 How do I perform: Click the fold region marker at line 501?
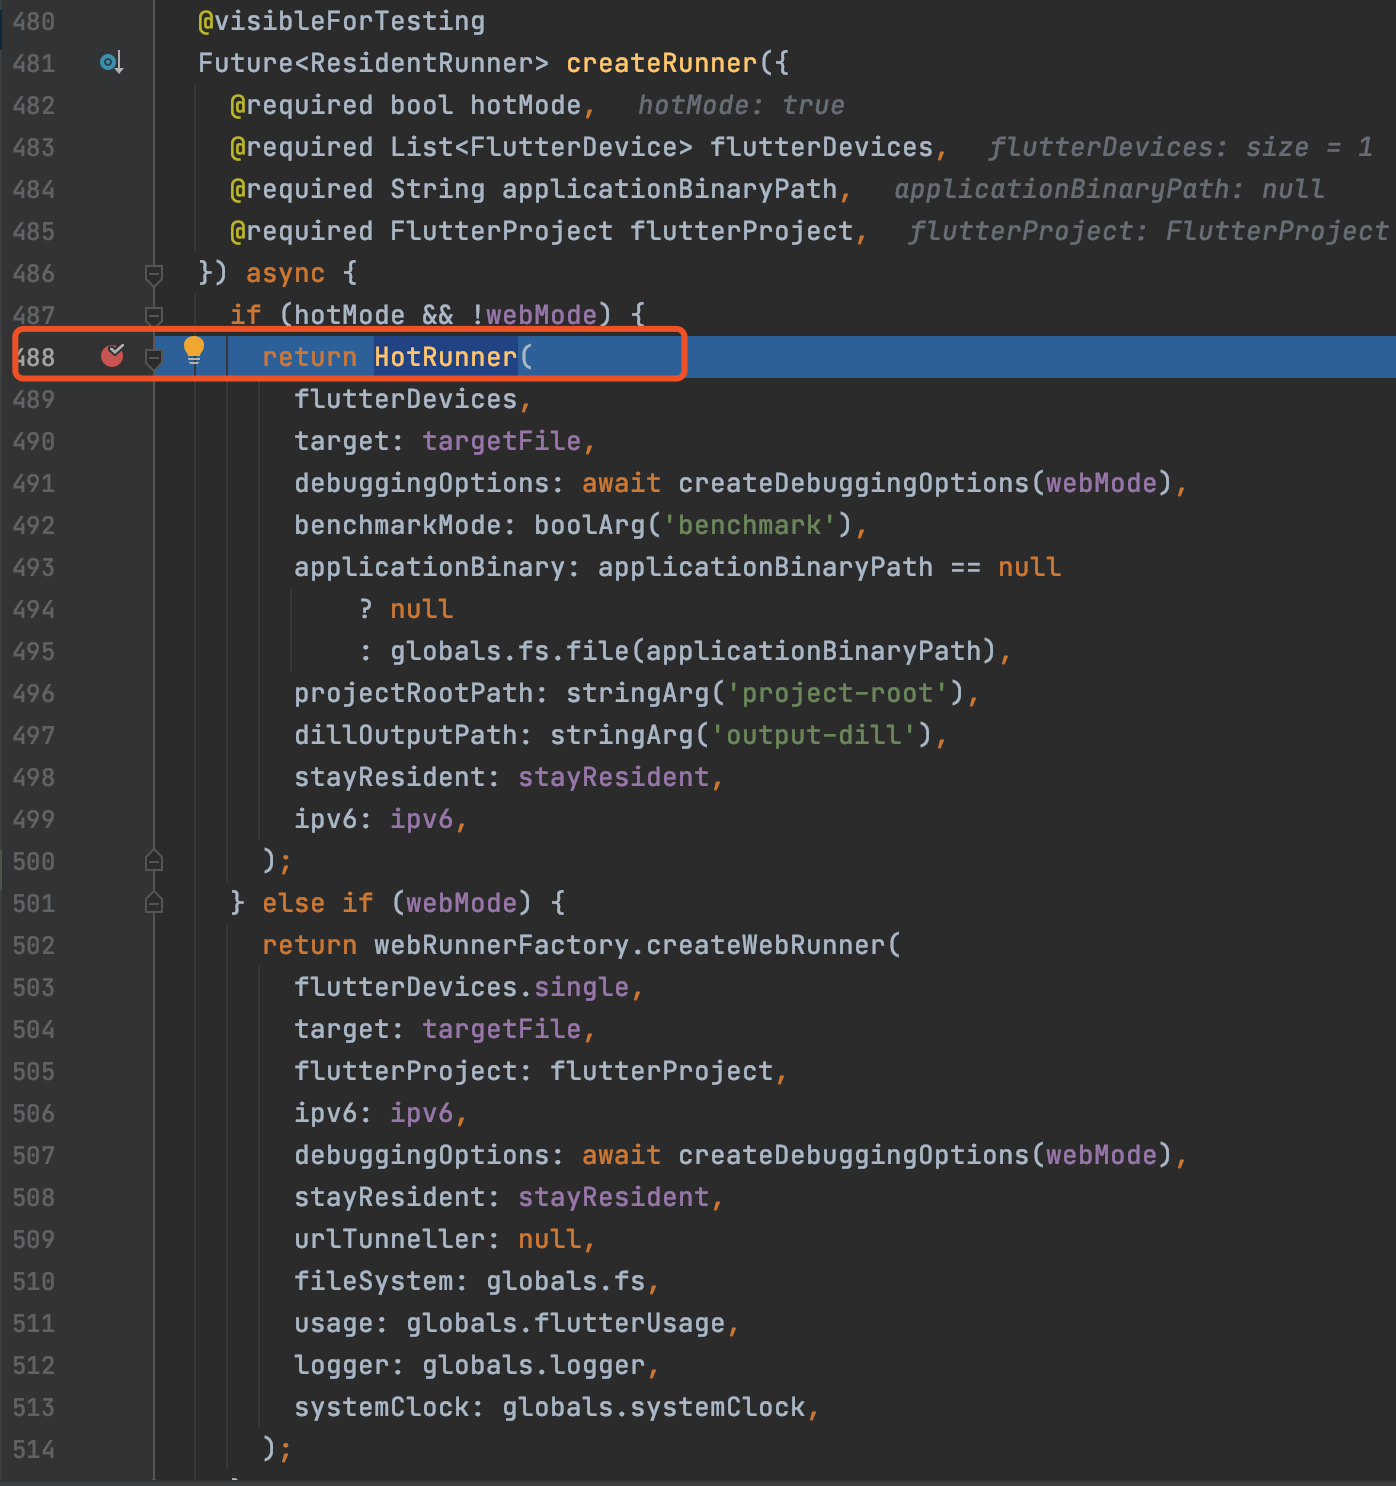coord(153,902)
